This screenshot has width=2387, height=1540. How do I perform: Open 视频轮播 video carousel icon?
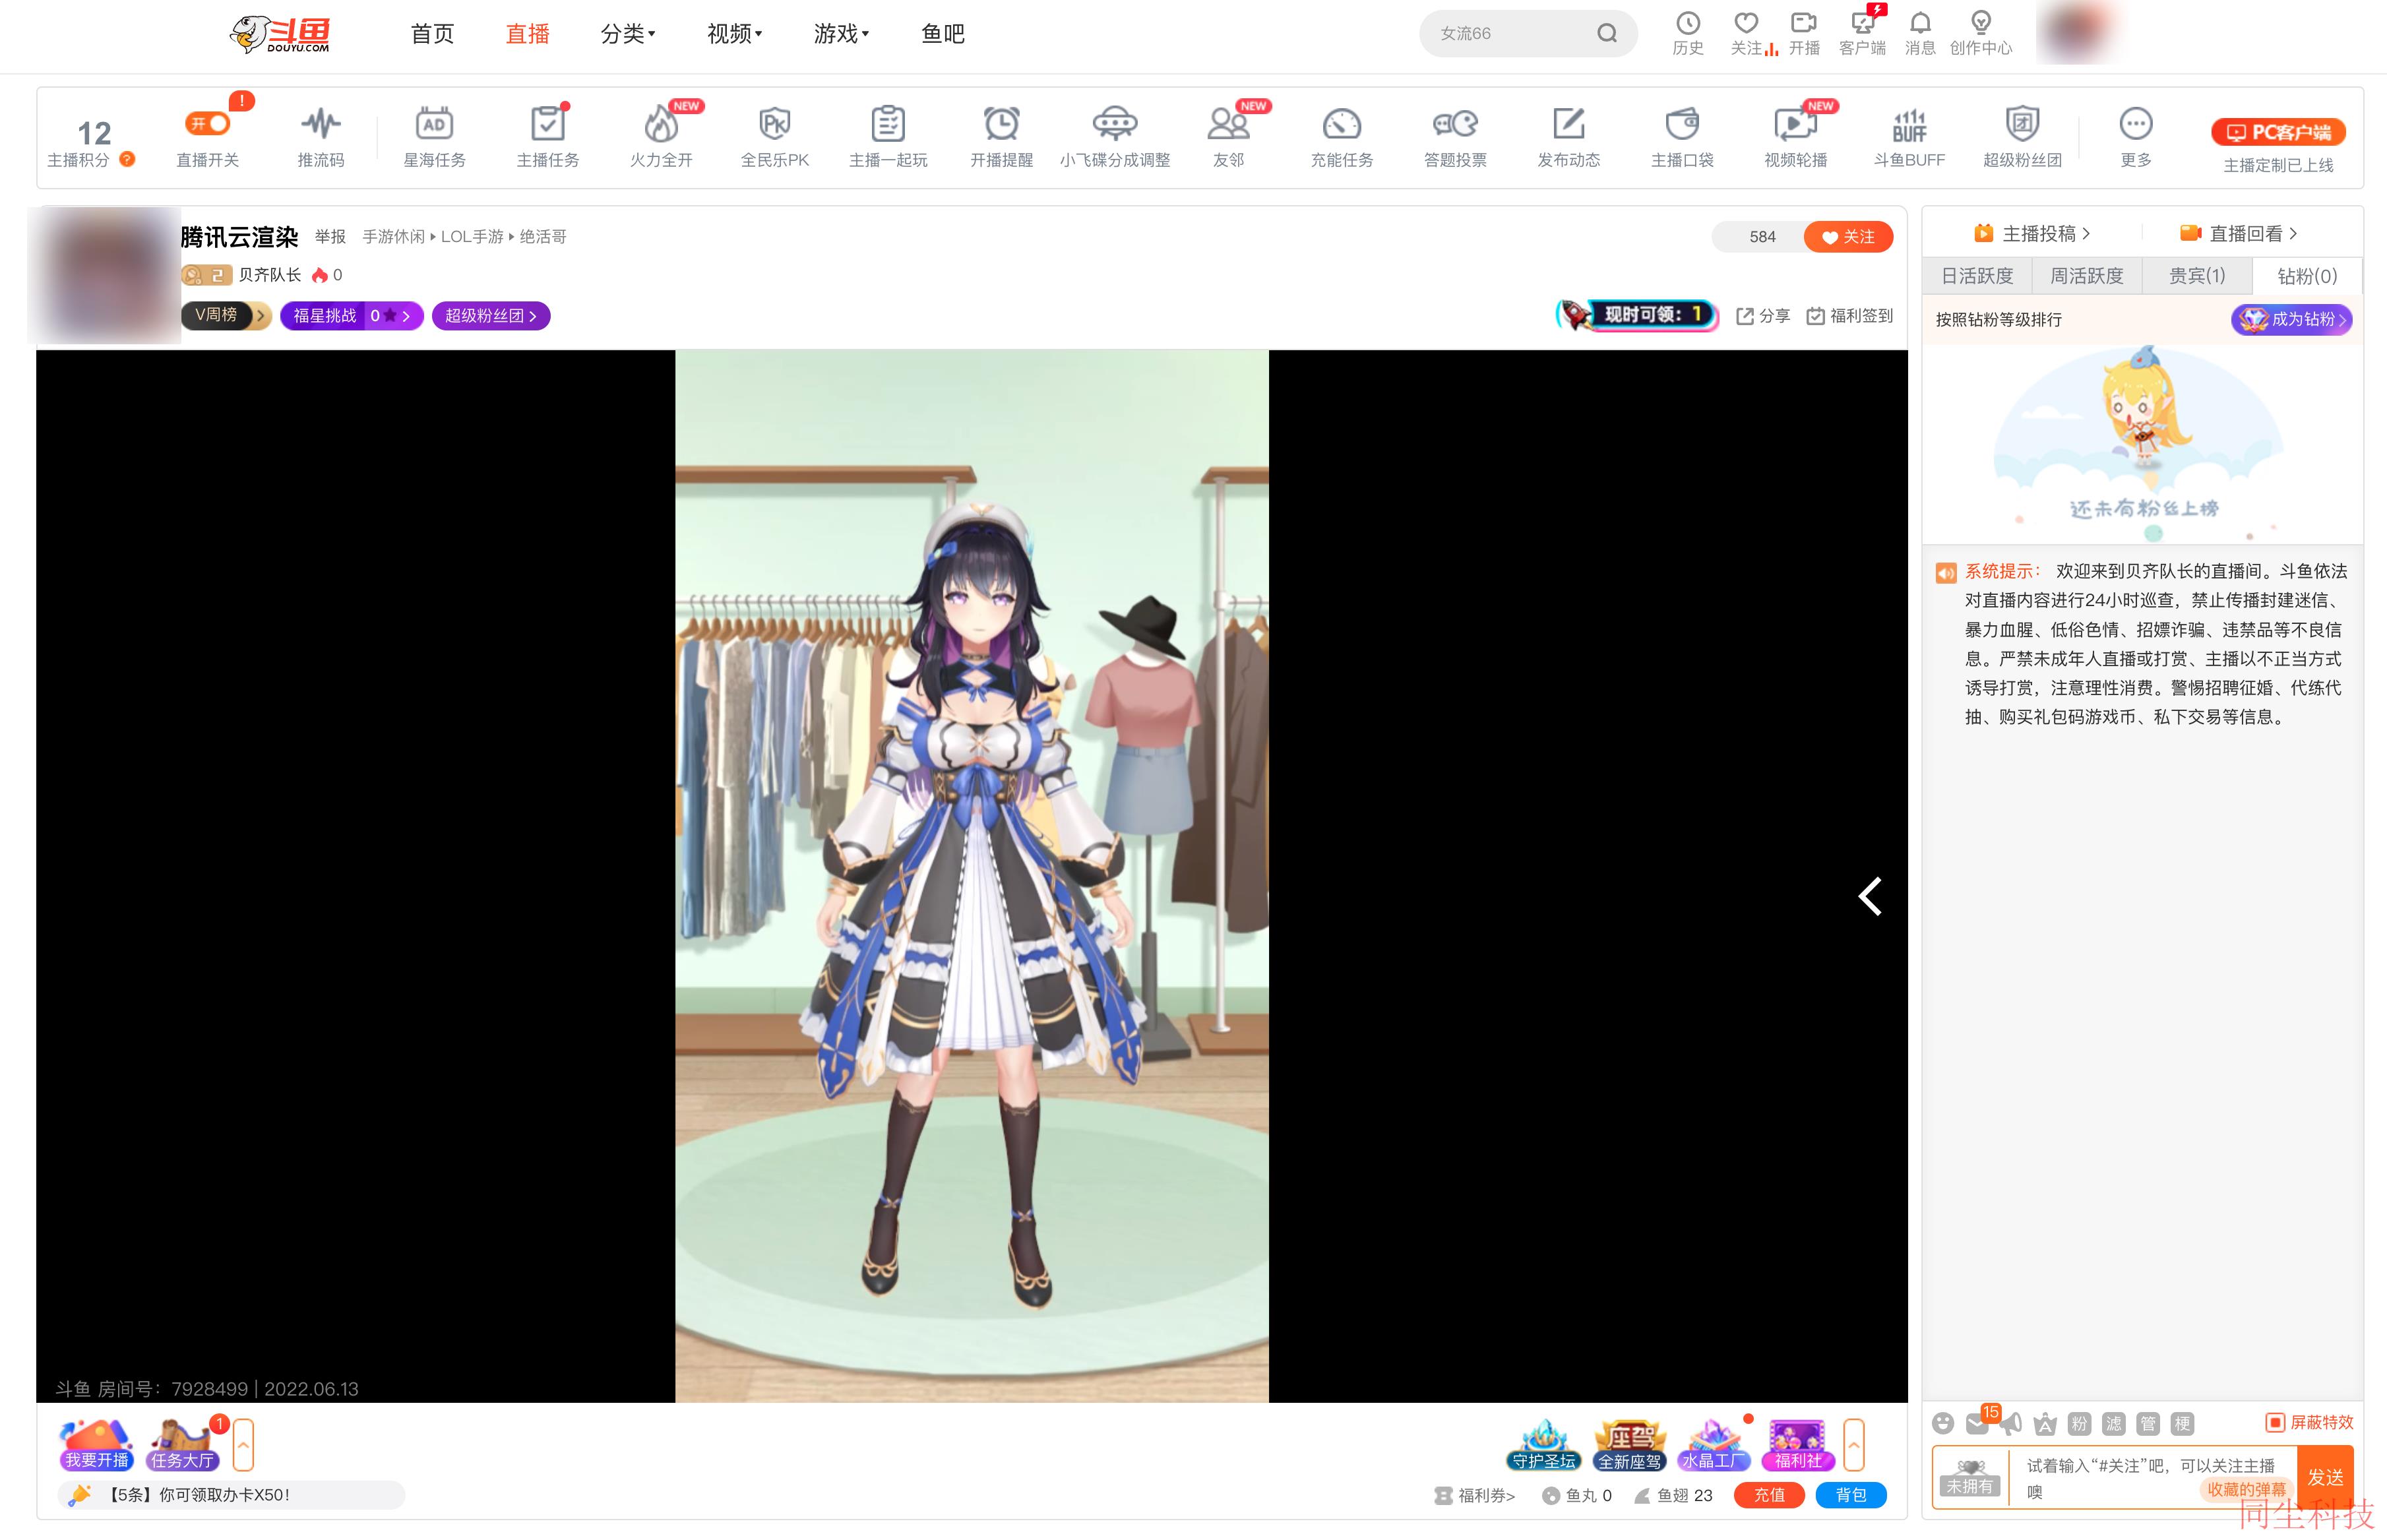pos(1796,124)
